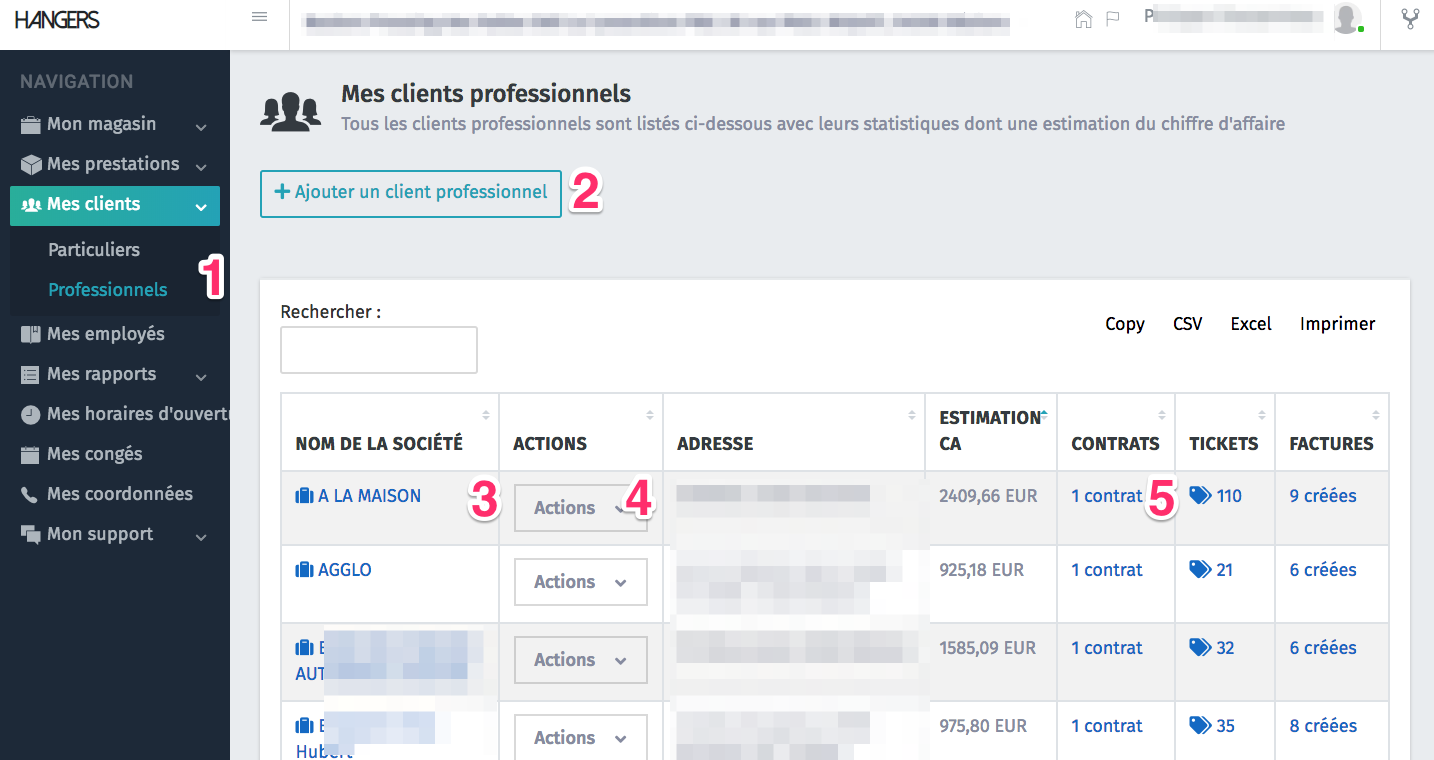Expand the Mes prestations chevron
The height and width of the screenshot is (760, 1434).
pyautogui.click(x=201, y=167)
